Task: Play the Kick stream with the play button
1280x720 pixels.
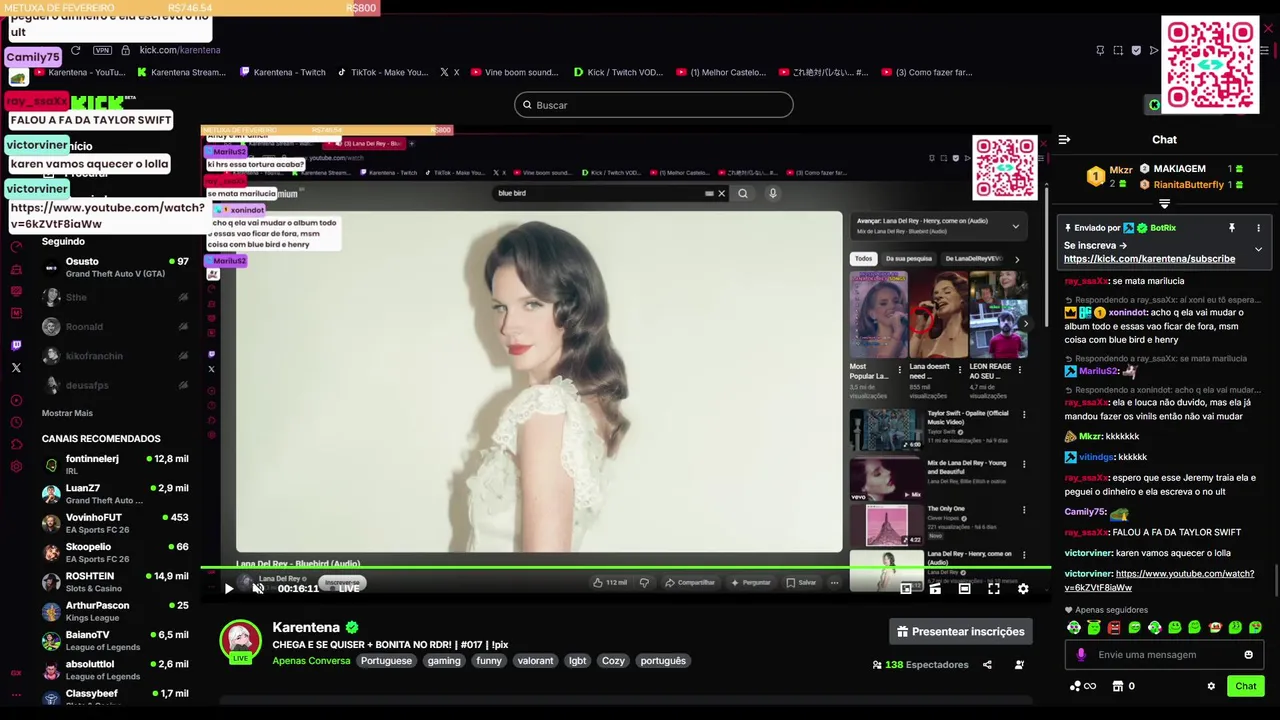Action: pyautogui.click(x=228, y=589)
